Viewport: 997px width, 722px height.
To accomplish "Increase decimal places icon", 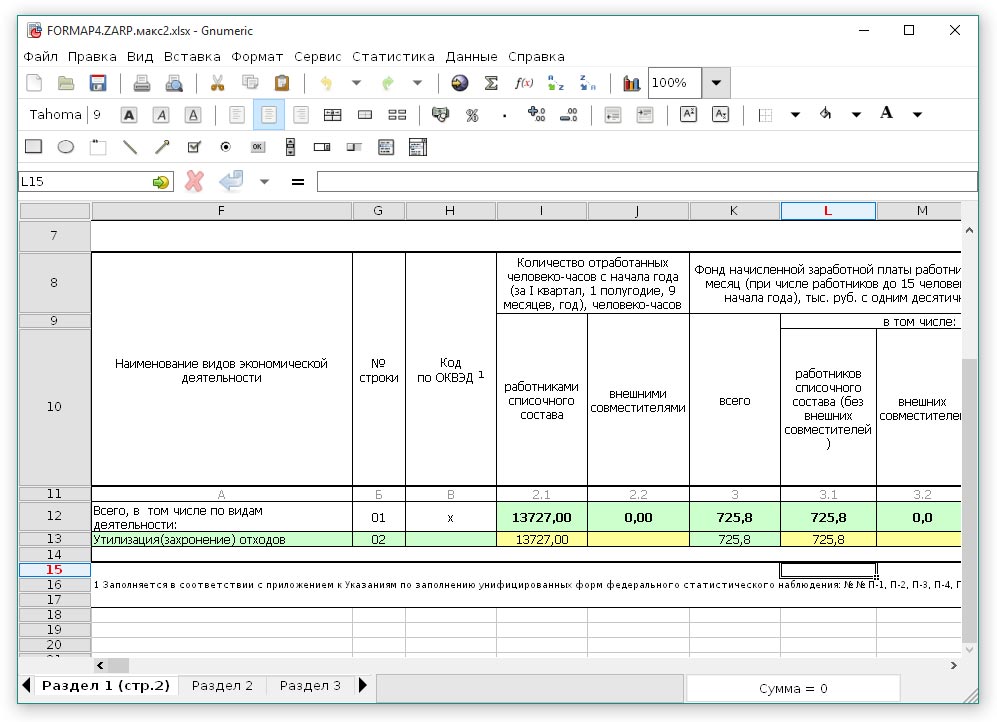I will click(536, 115).
